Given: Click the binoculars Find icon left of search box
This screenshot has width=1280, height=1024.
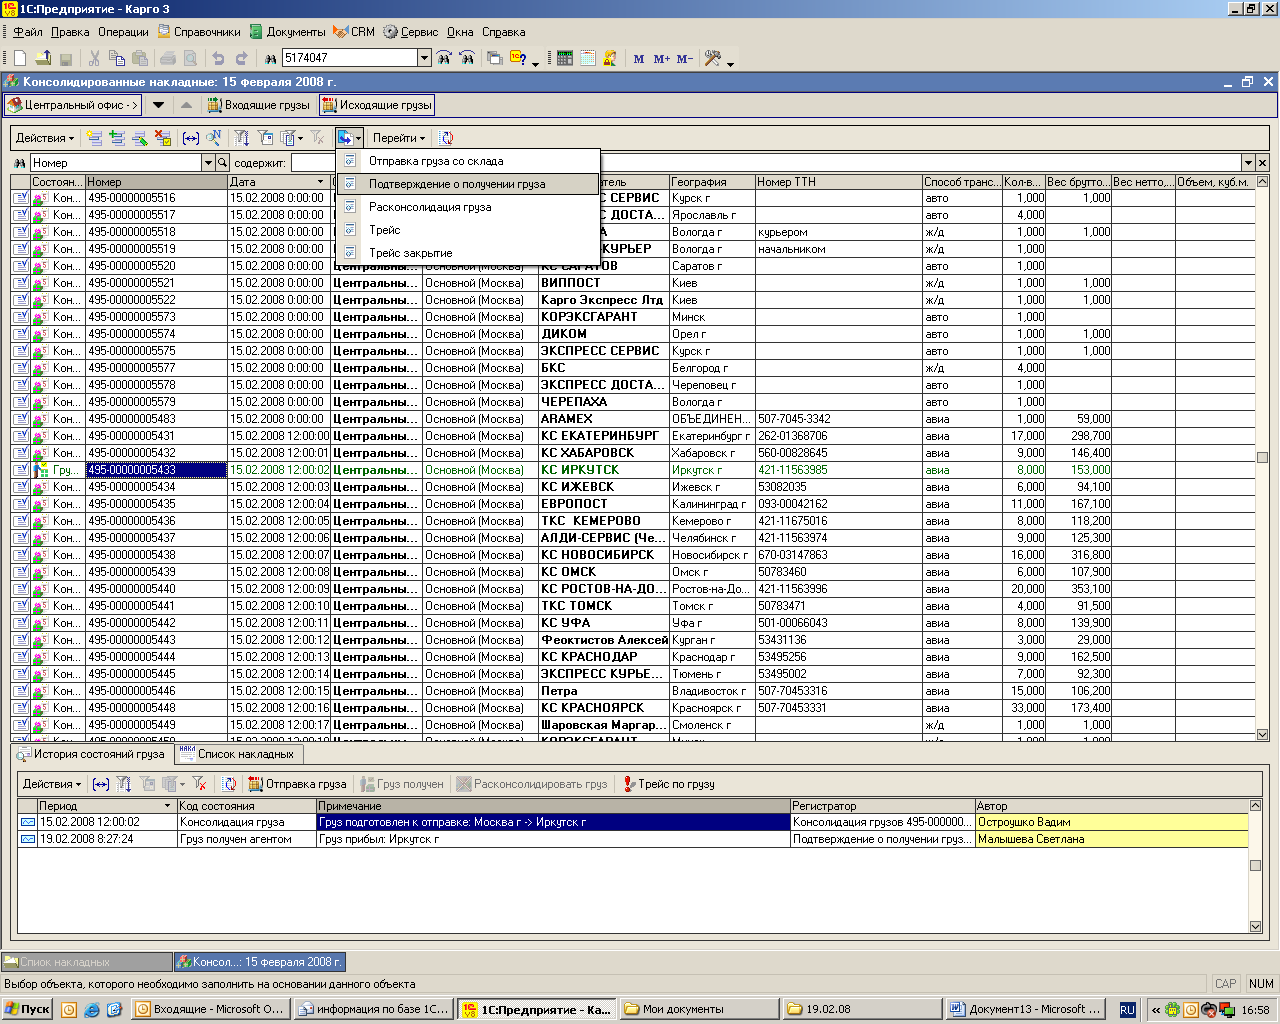Looking at the screenshot, I should (270, 59).
